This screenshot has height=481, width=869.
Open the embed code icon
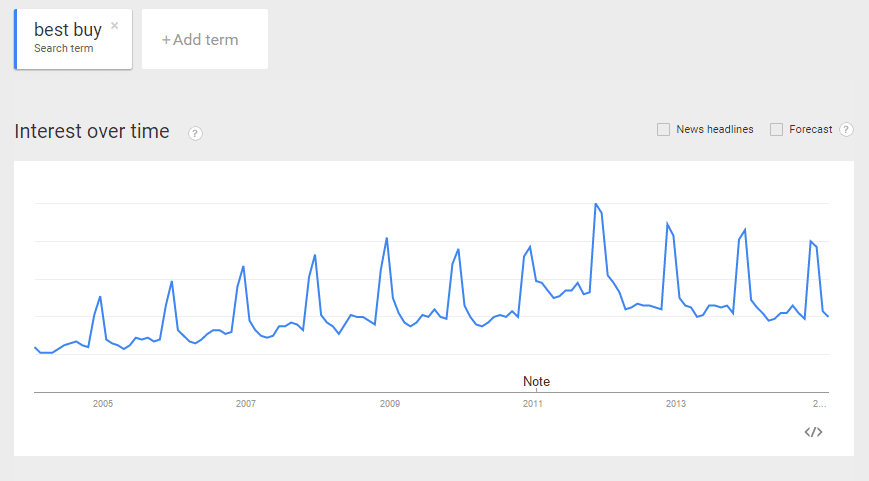click(813, 432)
